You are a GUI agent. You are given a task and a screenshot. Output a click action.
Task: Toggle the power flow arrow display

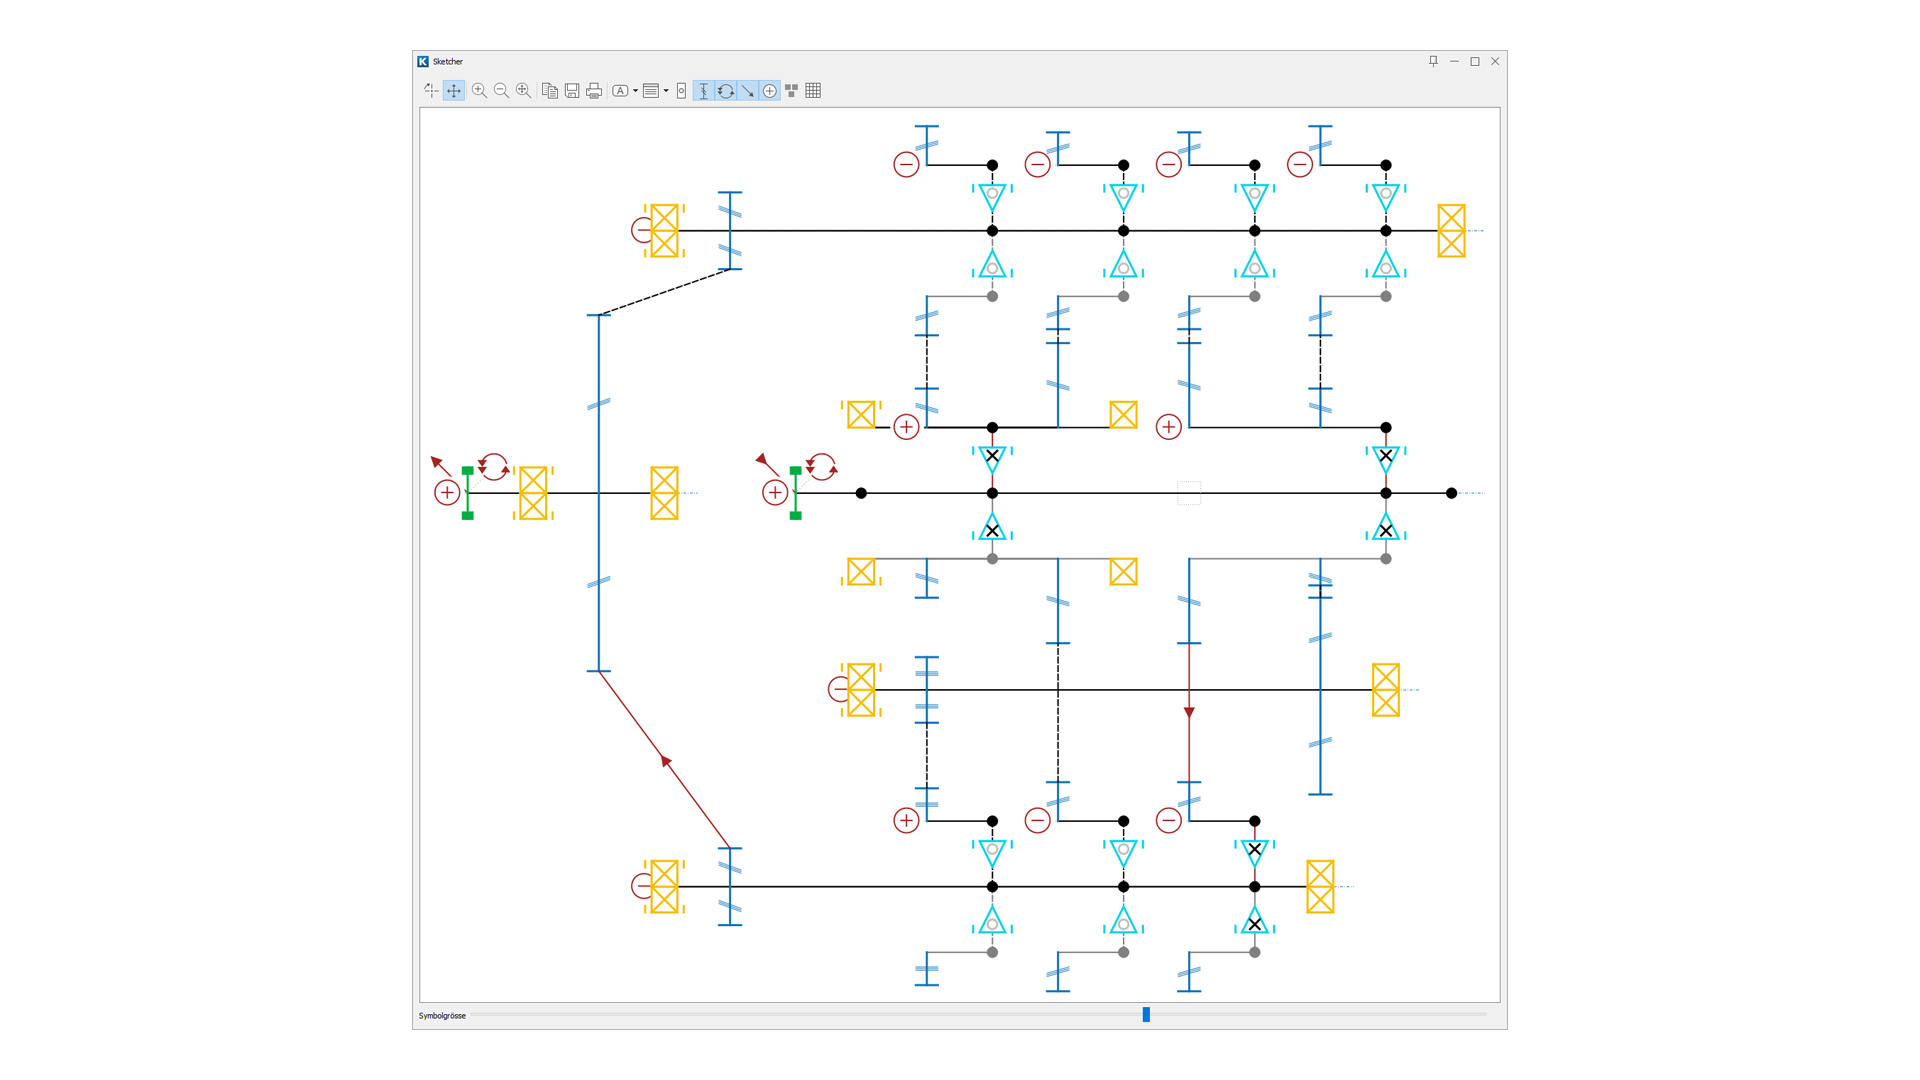(x=748, y=91)
